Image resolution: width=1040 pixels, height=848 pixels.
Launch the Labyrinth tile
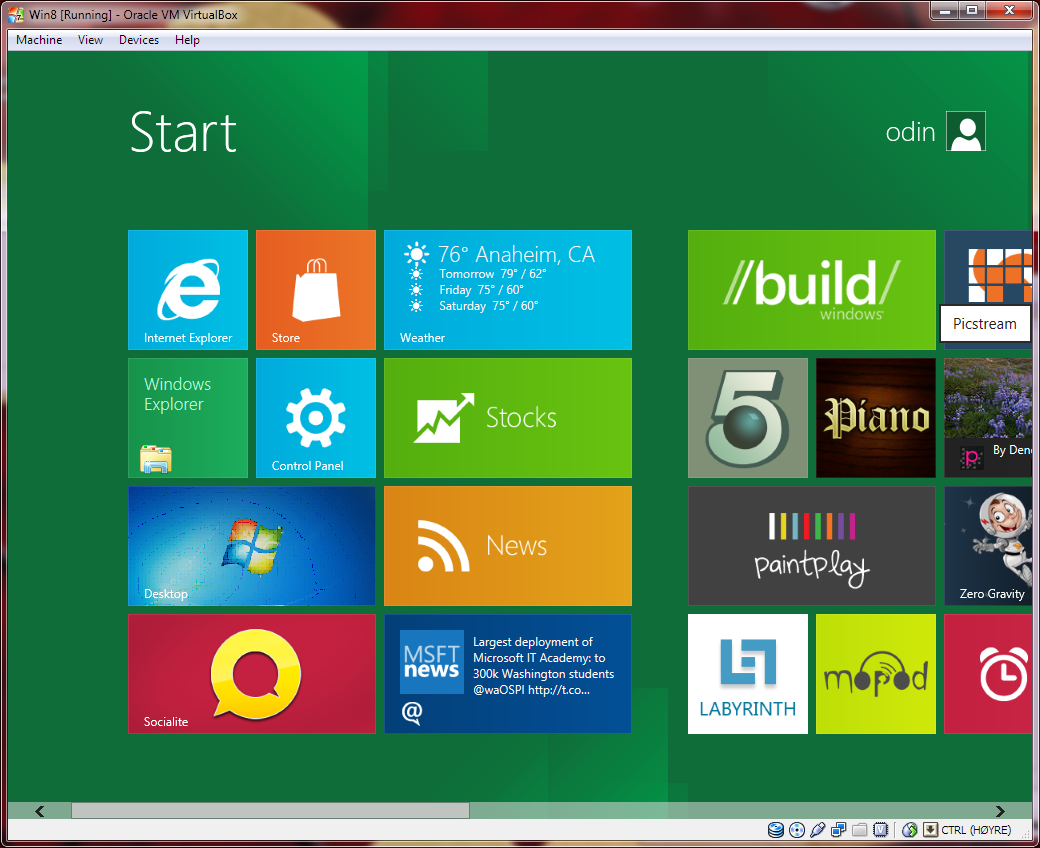pyautogui.click(x=748, y=674)
